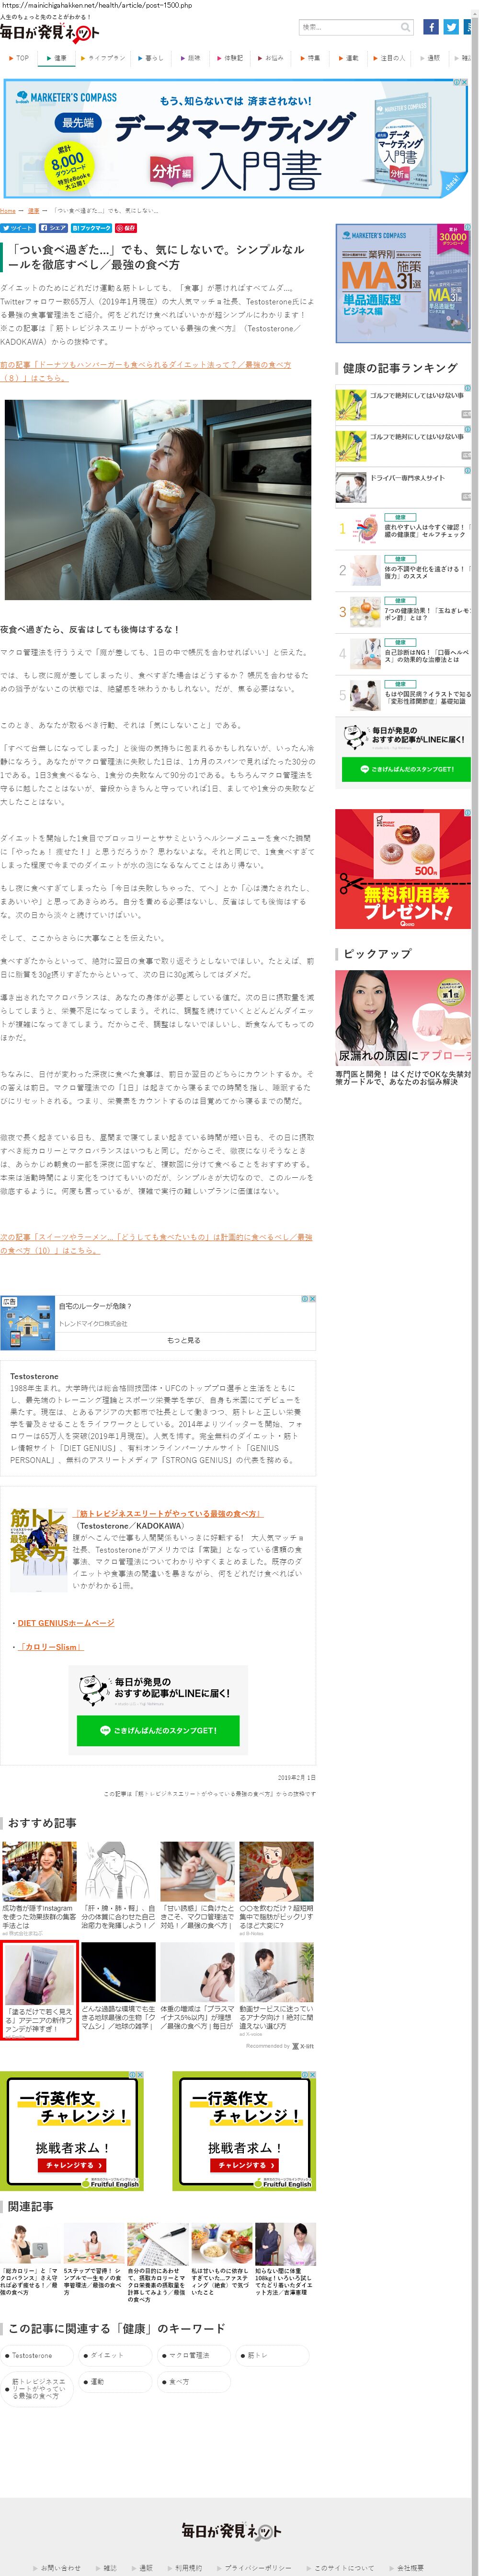This screenshot has height=2576, width=479.
Task: Open the Facebook page icon in header
Action: click(x=431, y=27)
